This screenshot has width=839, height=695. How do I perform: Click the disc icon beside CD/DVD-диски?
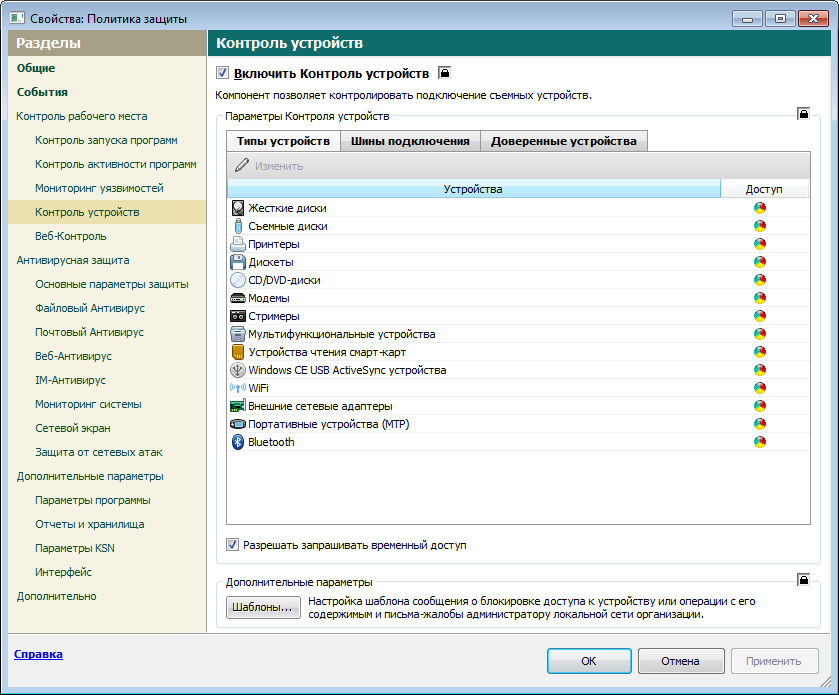(x=238, y=280)
